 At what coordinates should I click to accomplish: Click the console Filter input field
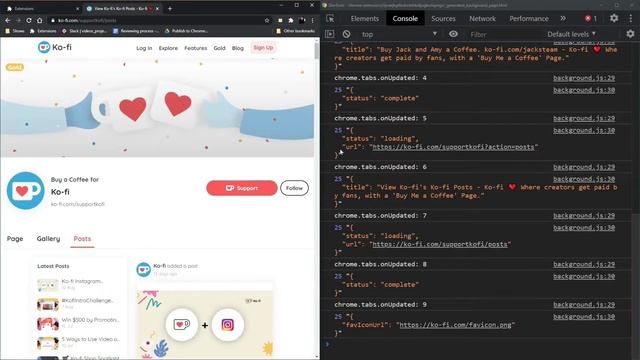[x=504, y=35]
